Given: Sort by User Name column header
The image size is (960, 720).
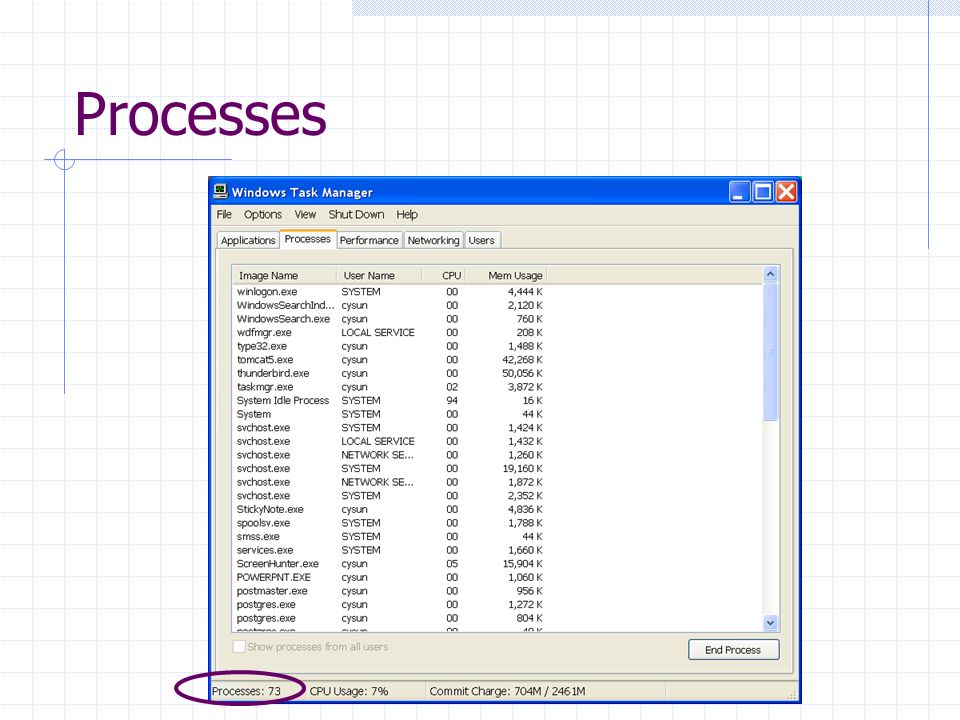Looking at the screenshot, I should [x=379, y=276].
